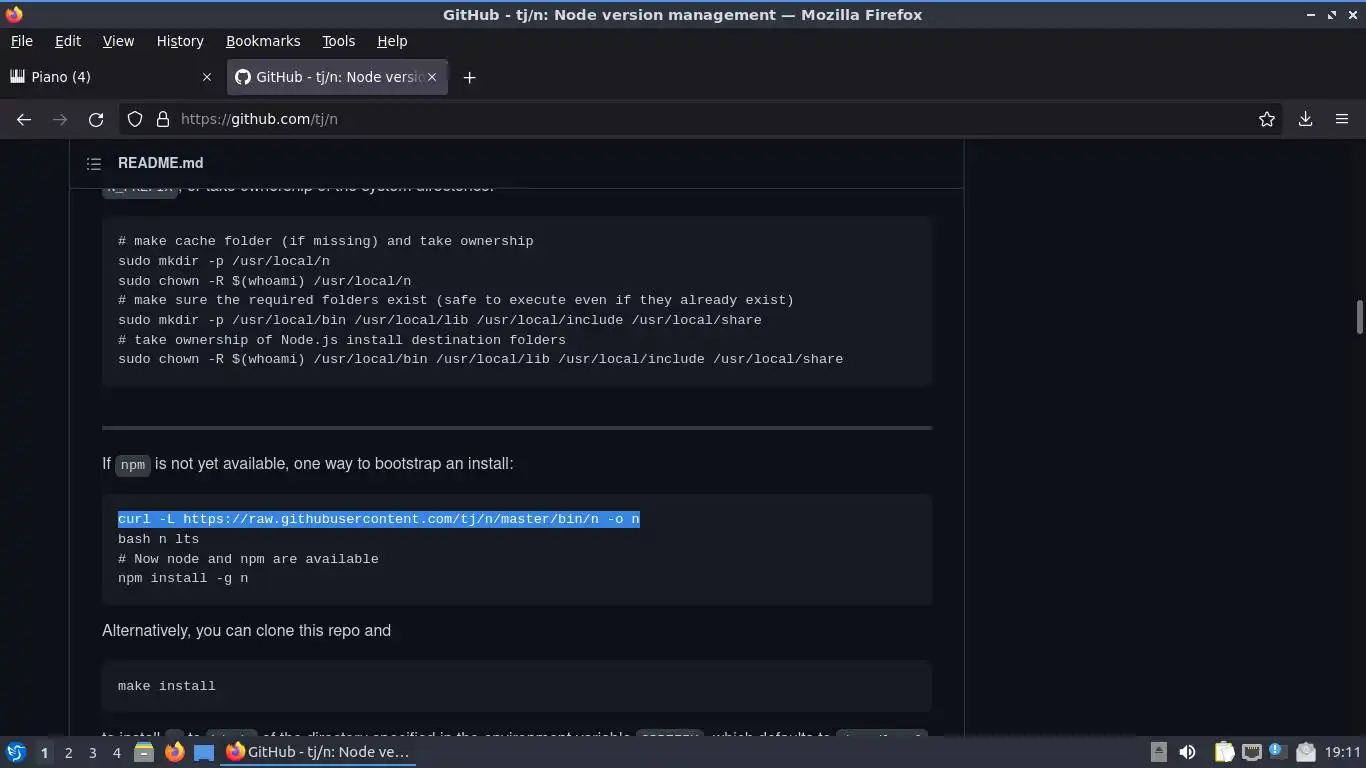Click the inline 'npm' code word
Viewport: 1366px width, 768px height.
click(133, 465)
